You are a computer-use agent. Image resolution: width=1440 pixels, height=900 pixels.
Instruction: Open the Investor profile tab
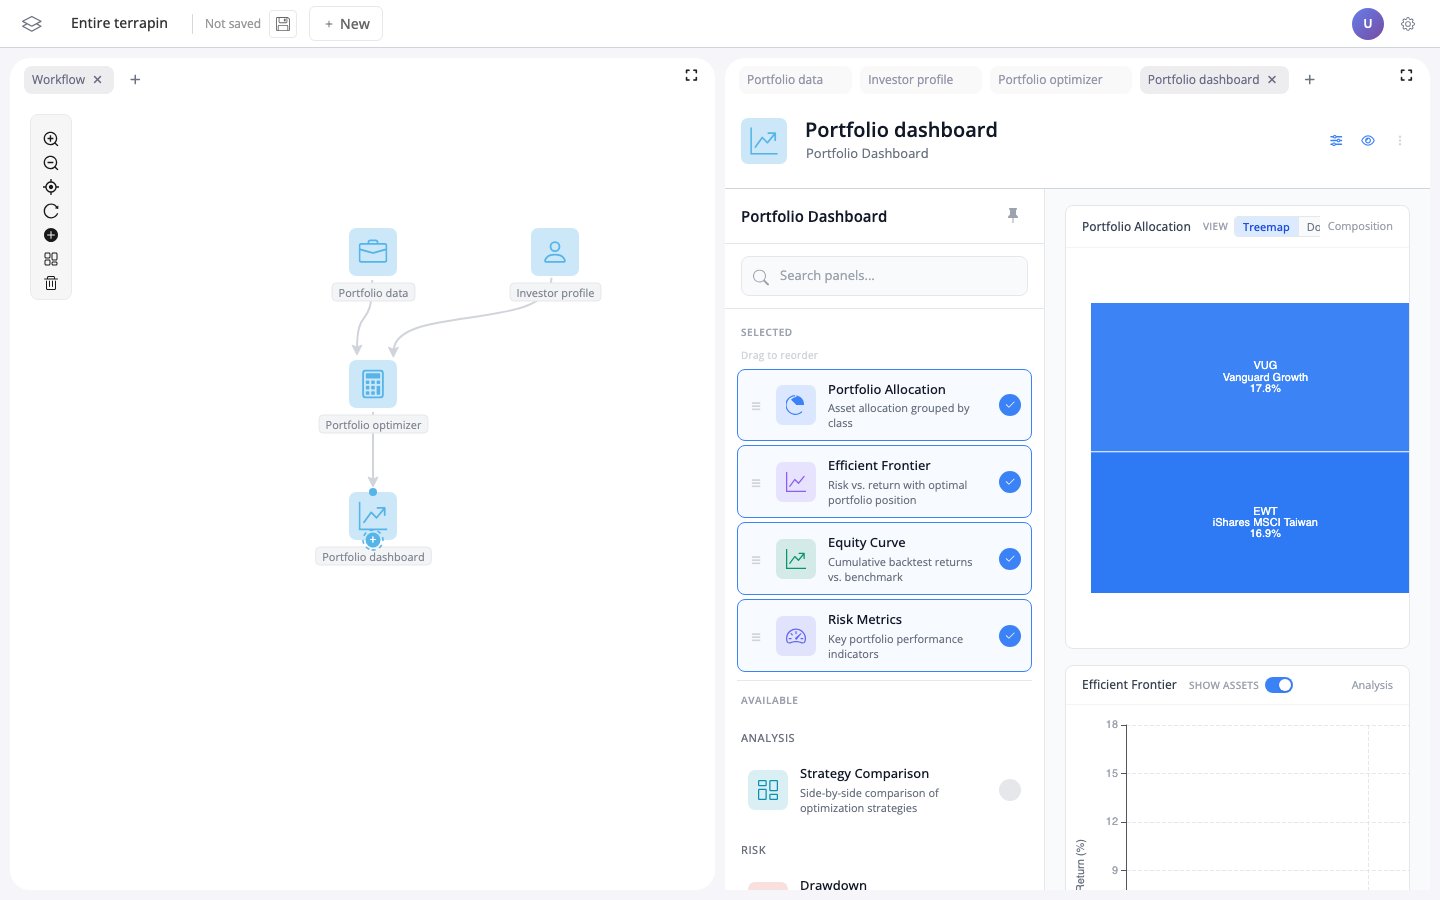pyautogui.click(x=910, y=79)
